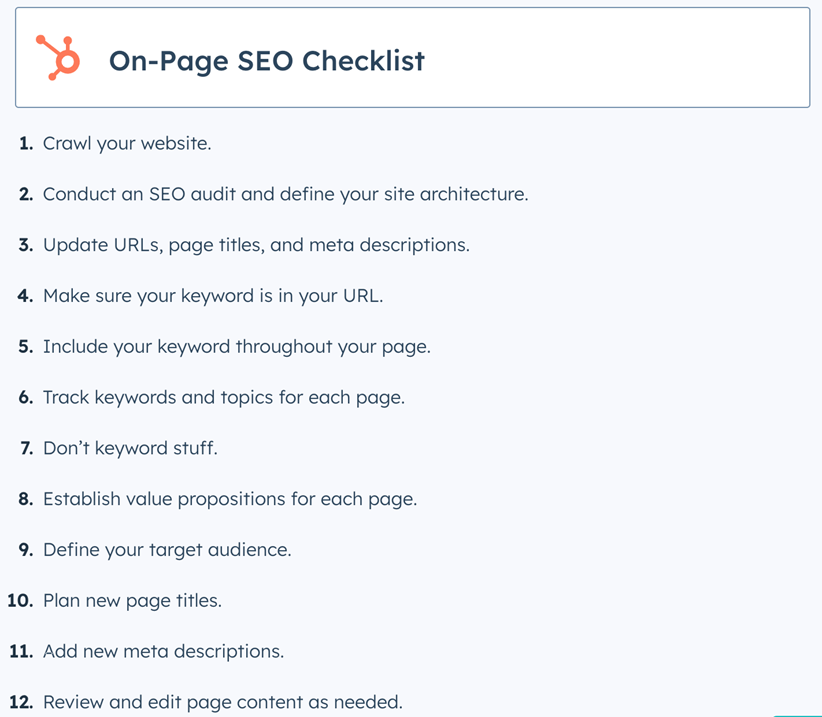Click 'Conduct an SEO audit' checklist item

point(285,194)
